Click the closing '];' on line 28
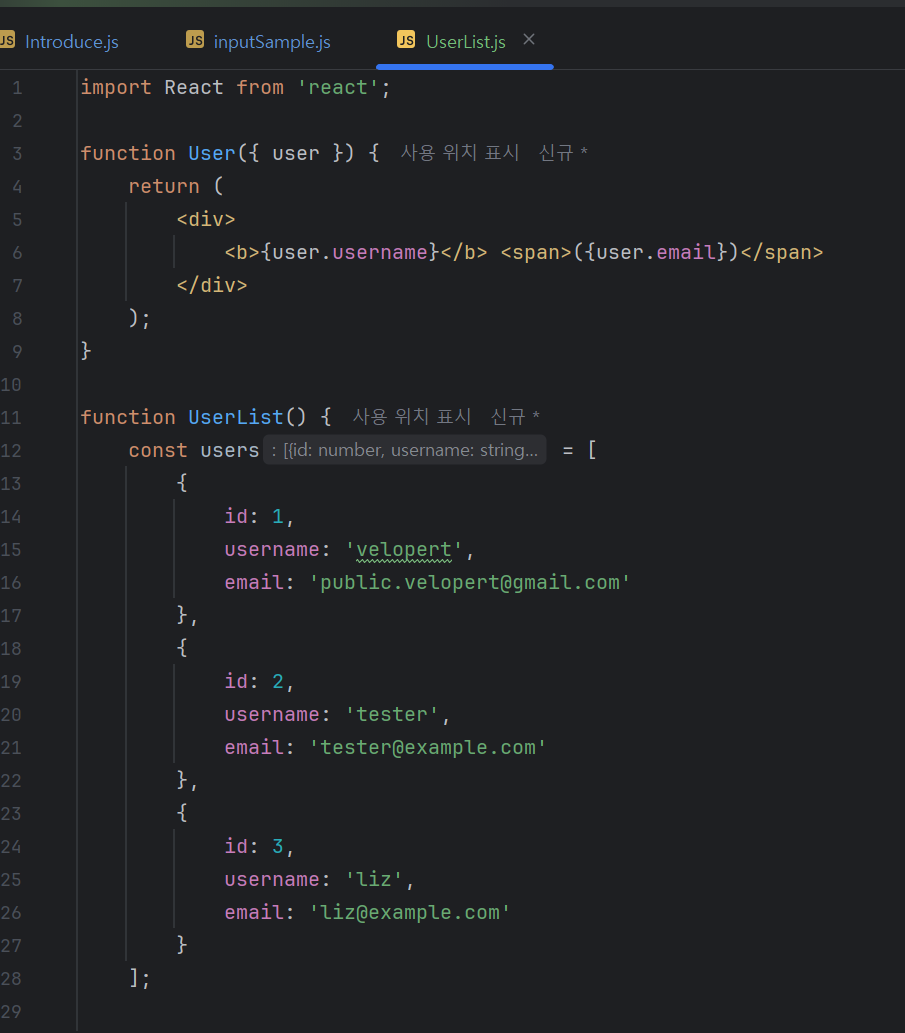Viewport: 905px width, 1033px height. [140, 978]
